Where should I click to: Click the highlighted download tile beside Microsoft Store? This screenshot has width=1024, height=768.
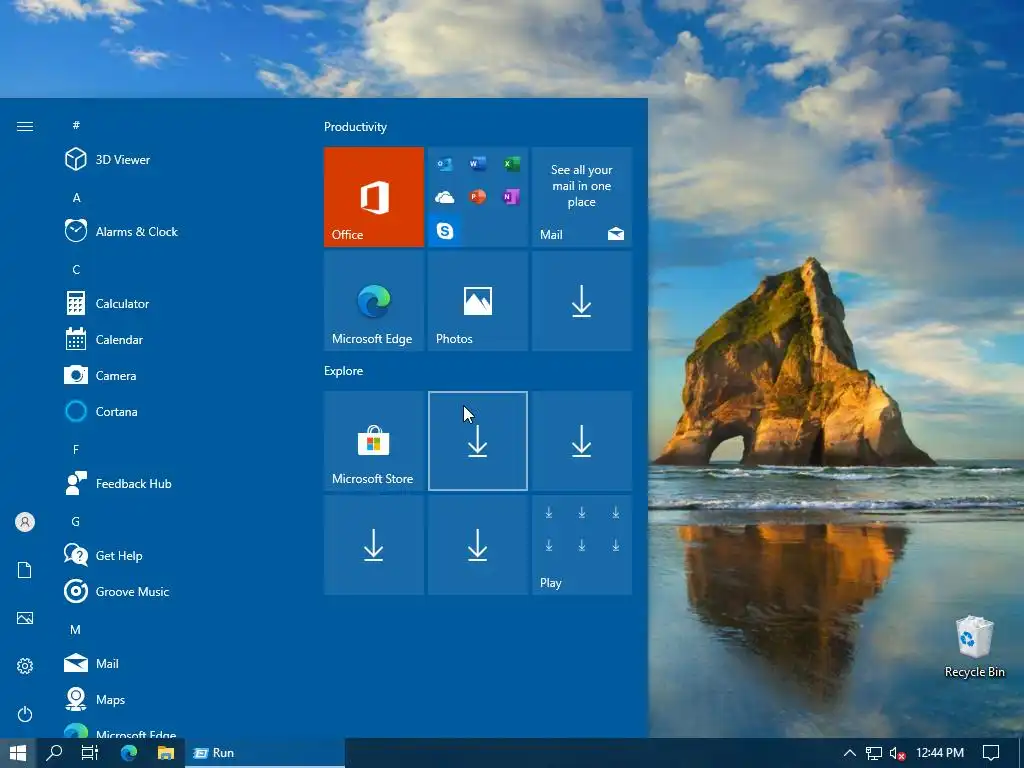[x=477, y=441]
